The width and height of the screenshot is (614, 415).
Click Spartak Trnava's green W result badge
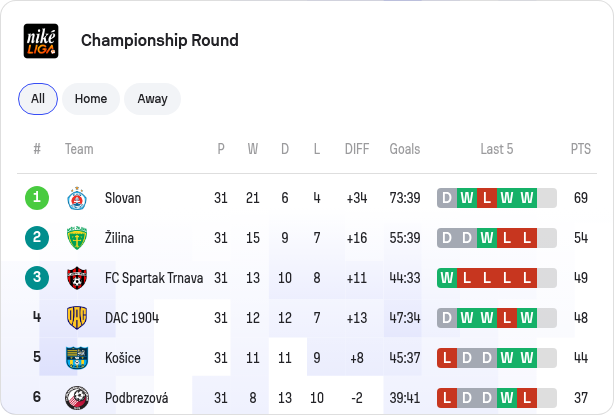pos(447,278)
